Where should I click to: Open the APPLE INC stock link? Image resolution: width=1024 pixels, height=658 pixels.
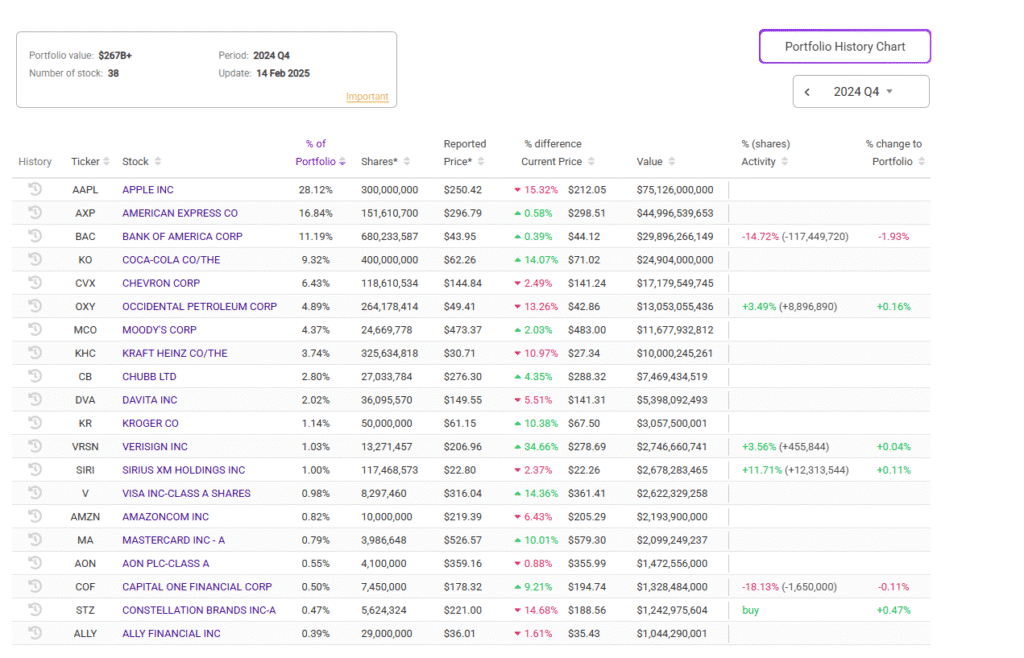pyautogui.click(x=148, y=190)
